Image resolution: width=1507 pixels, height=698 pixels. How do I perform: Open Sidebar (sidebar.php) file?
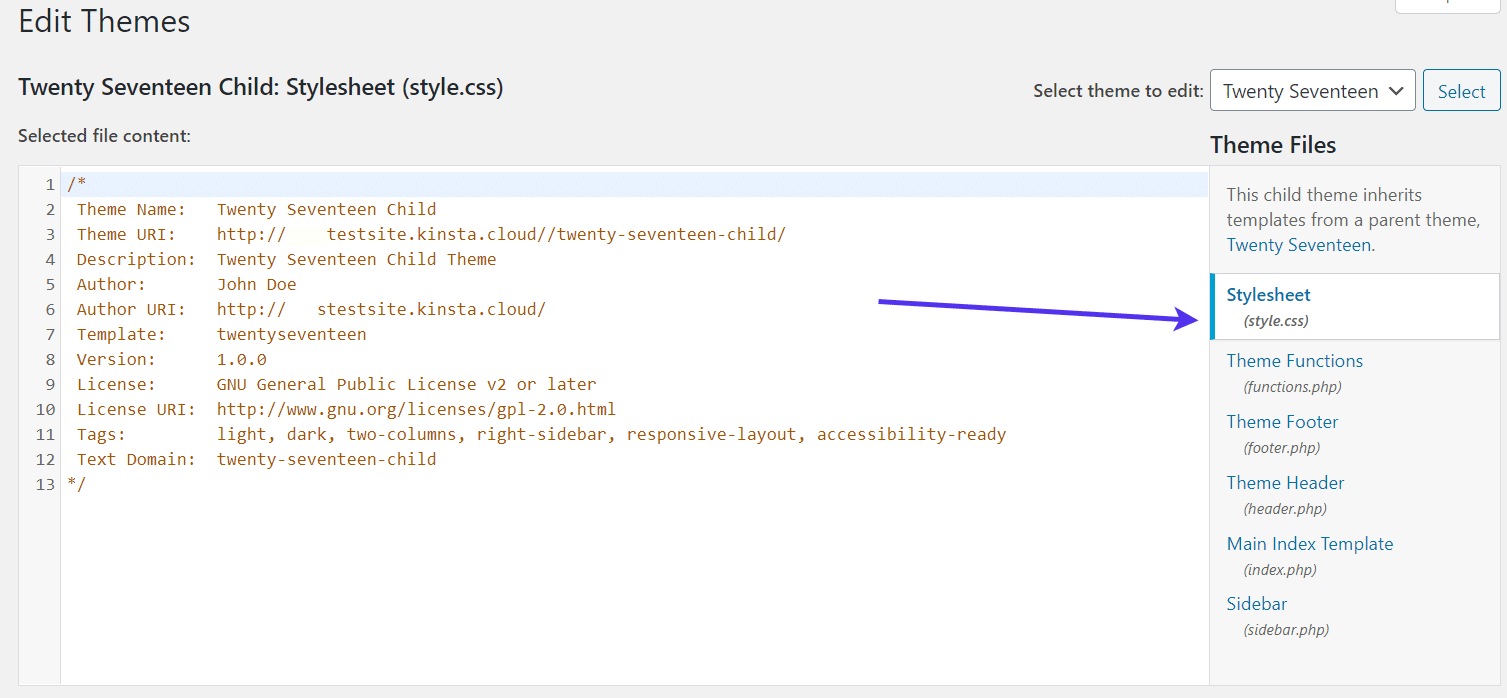[1256, 603]
